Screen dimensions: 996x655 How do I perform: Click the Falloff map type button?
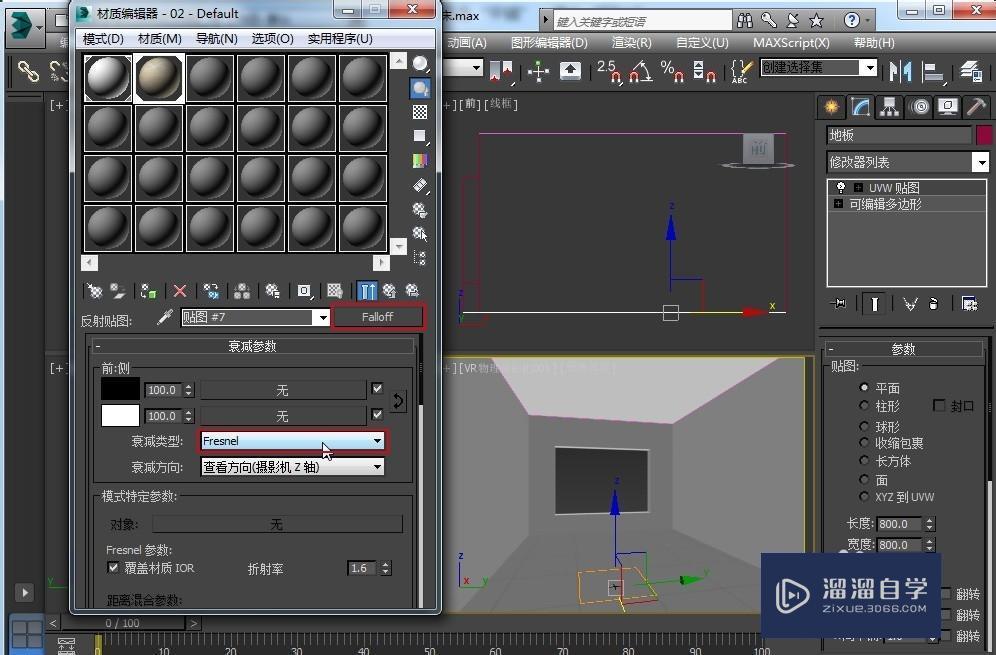click(378, 317)
